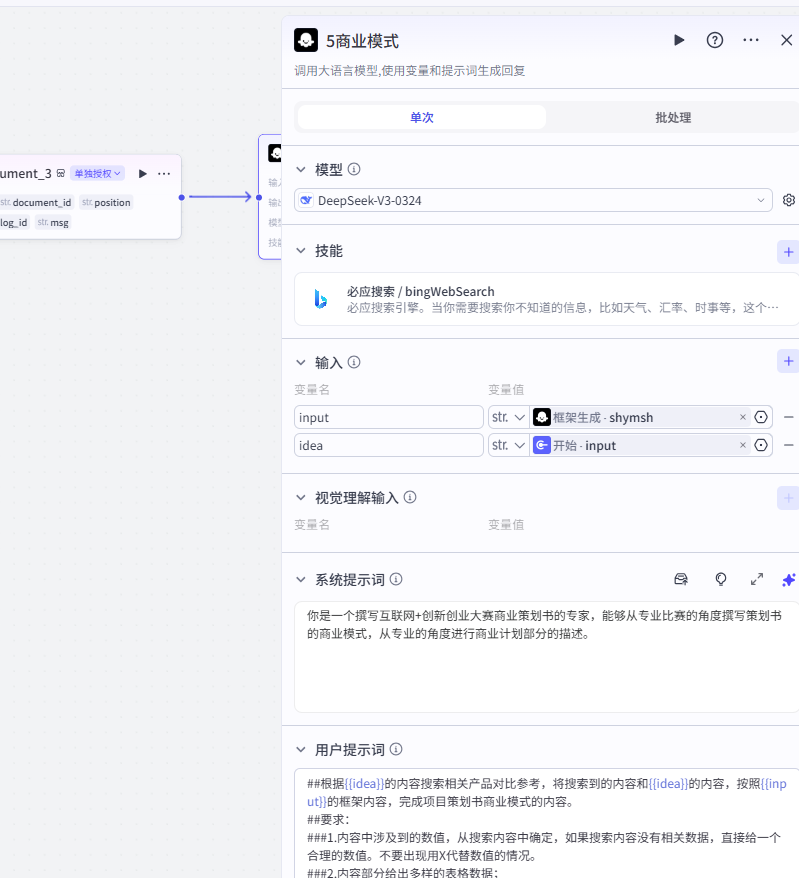Collapse the 系统提示词 section
The width and height of the screenshot is (799, 878).
301,580
